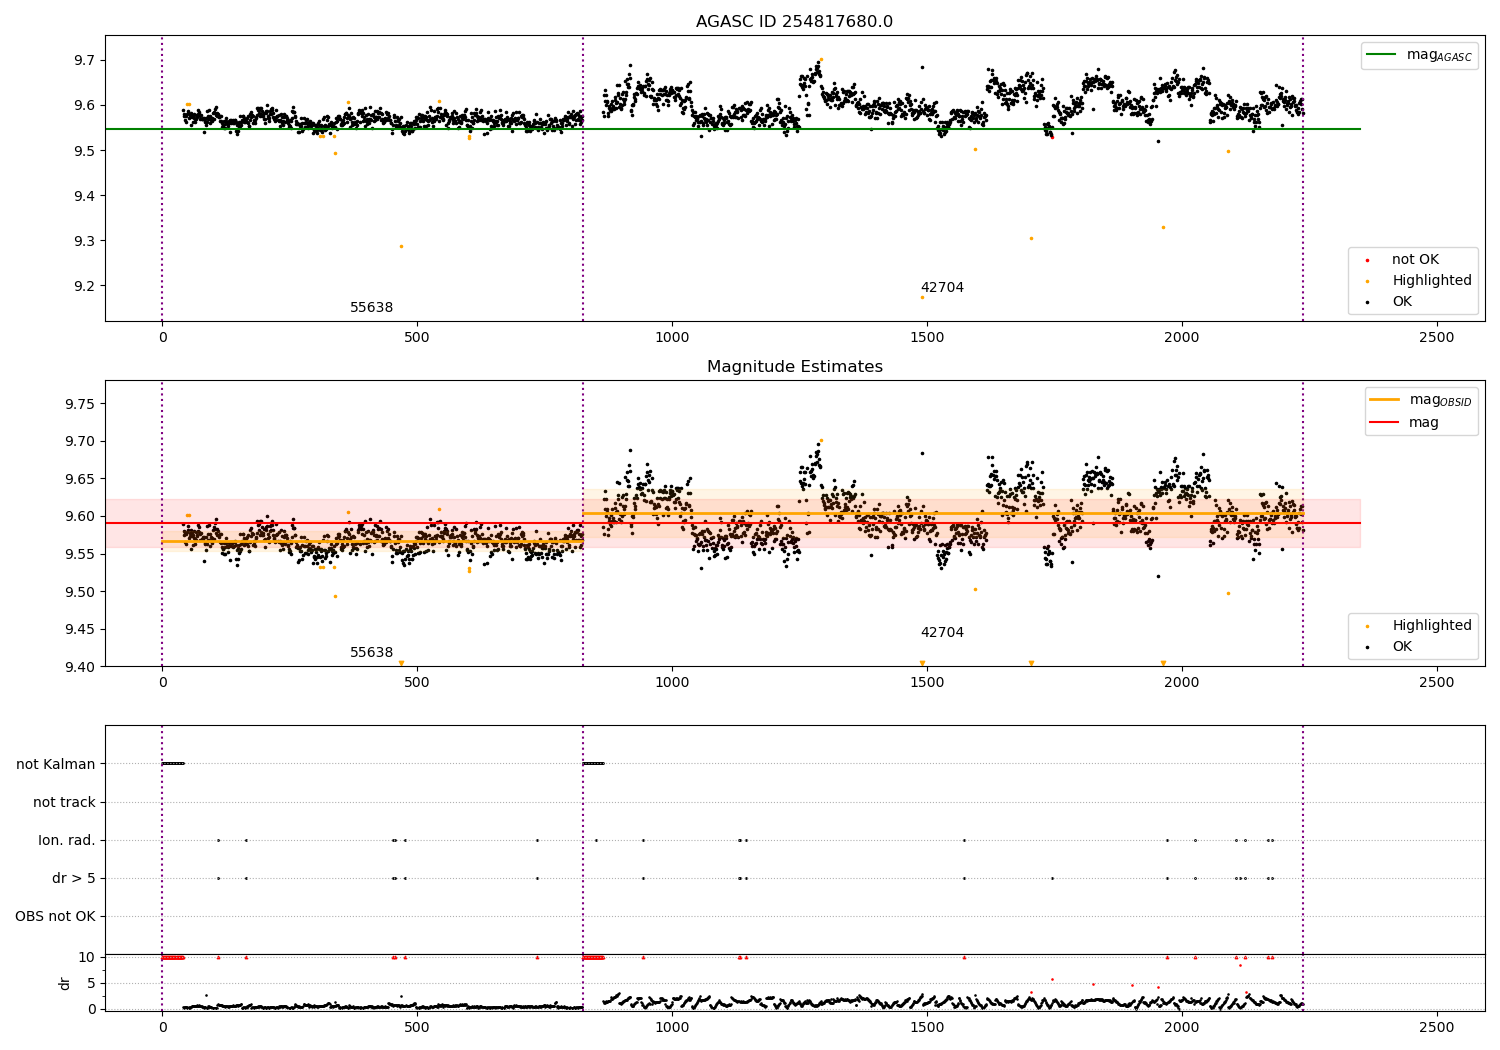Click the title 'AGASC ID 254817680.0'
Viewport: 1500px width, 1050px height.
794,22
